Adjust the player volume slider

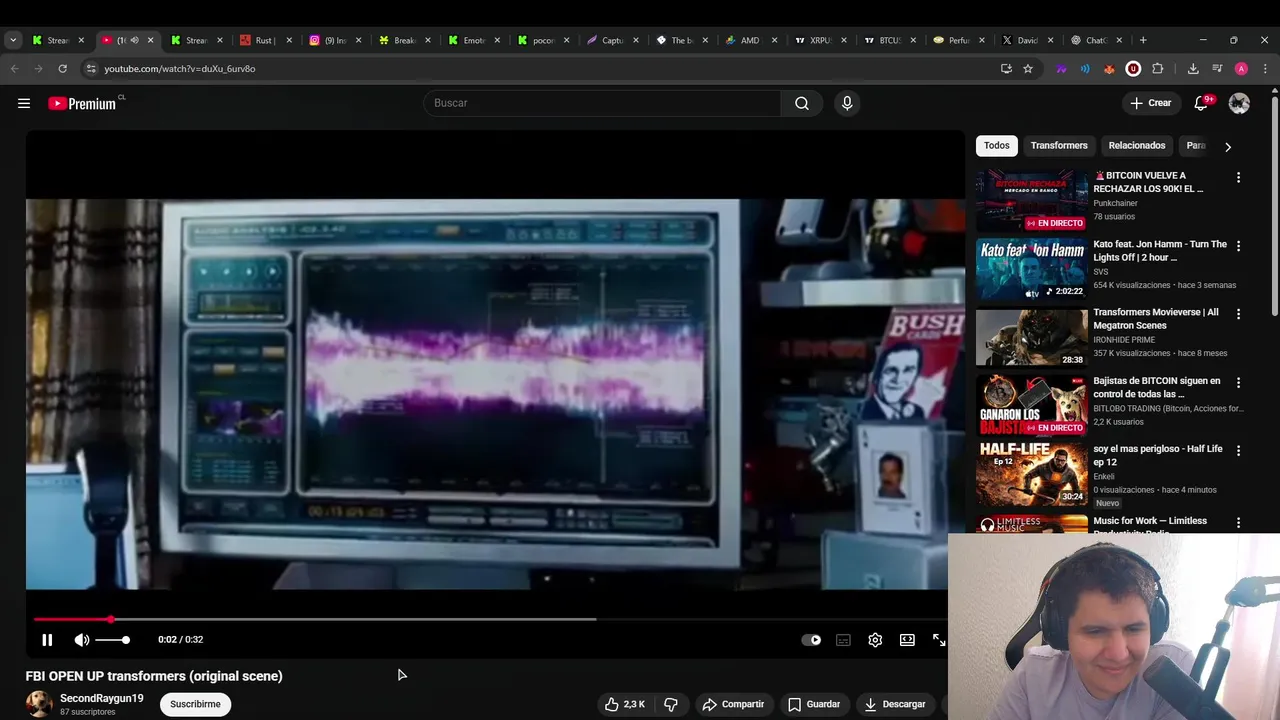112,640
